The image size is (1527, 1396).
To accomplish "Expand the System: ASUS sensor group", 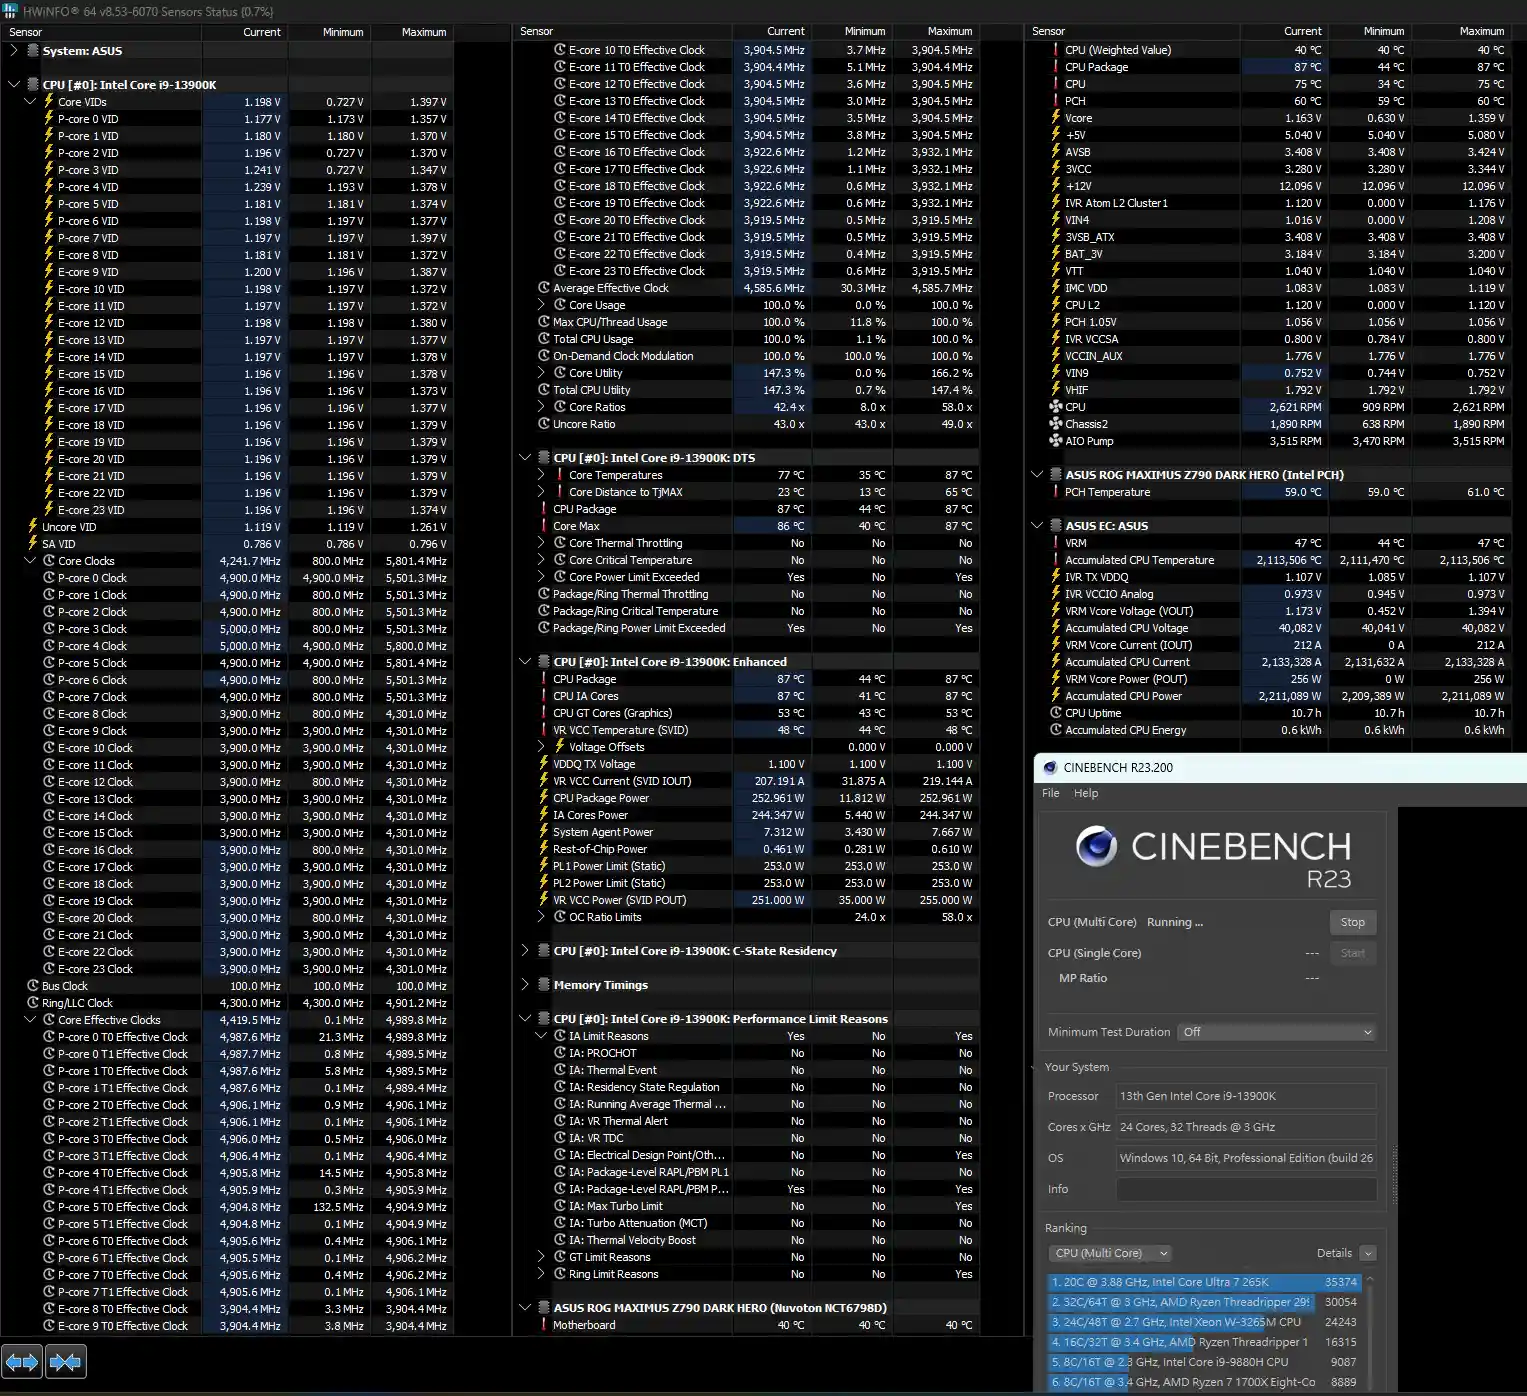I will tap(14, 50).
